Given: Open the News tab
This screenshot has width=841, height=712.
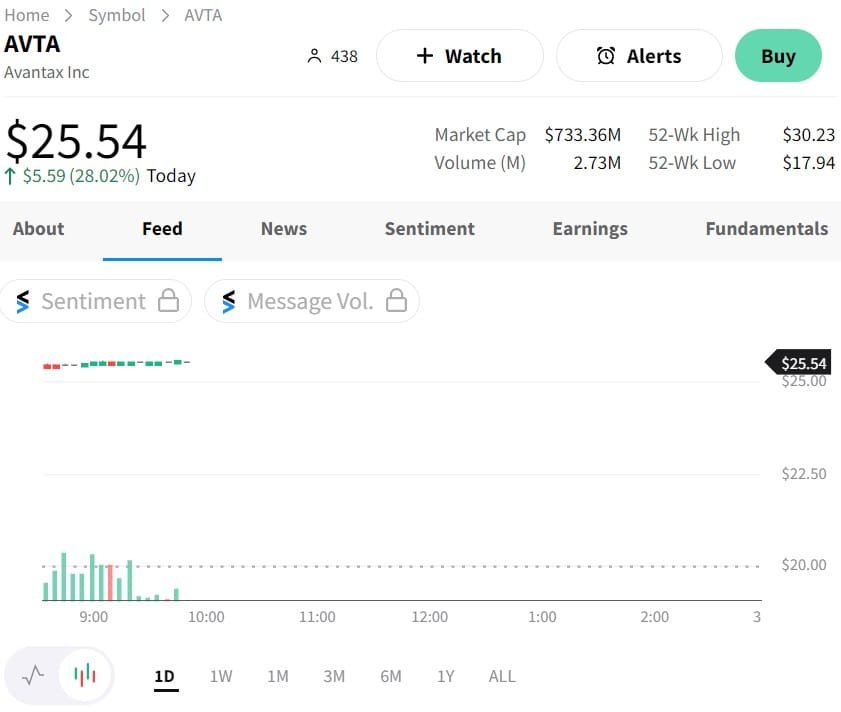Looking at the screenshot, I should point(284,229).
